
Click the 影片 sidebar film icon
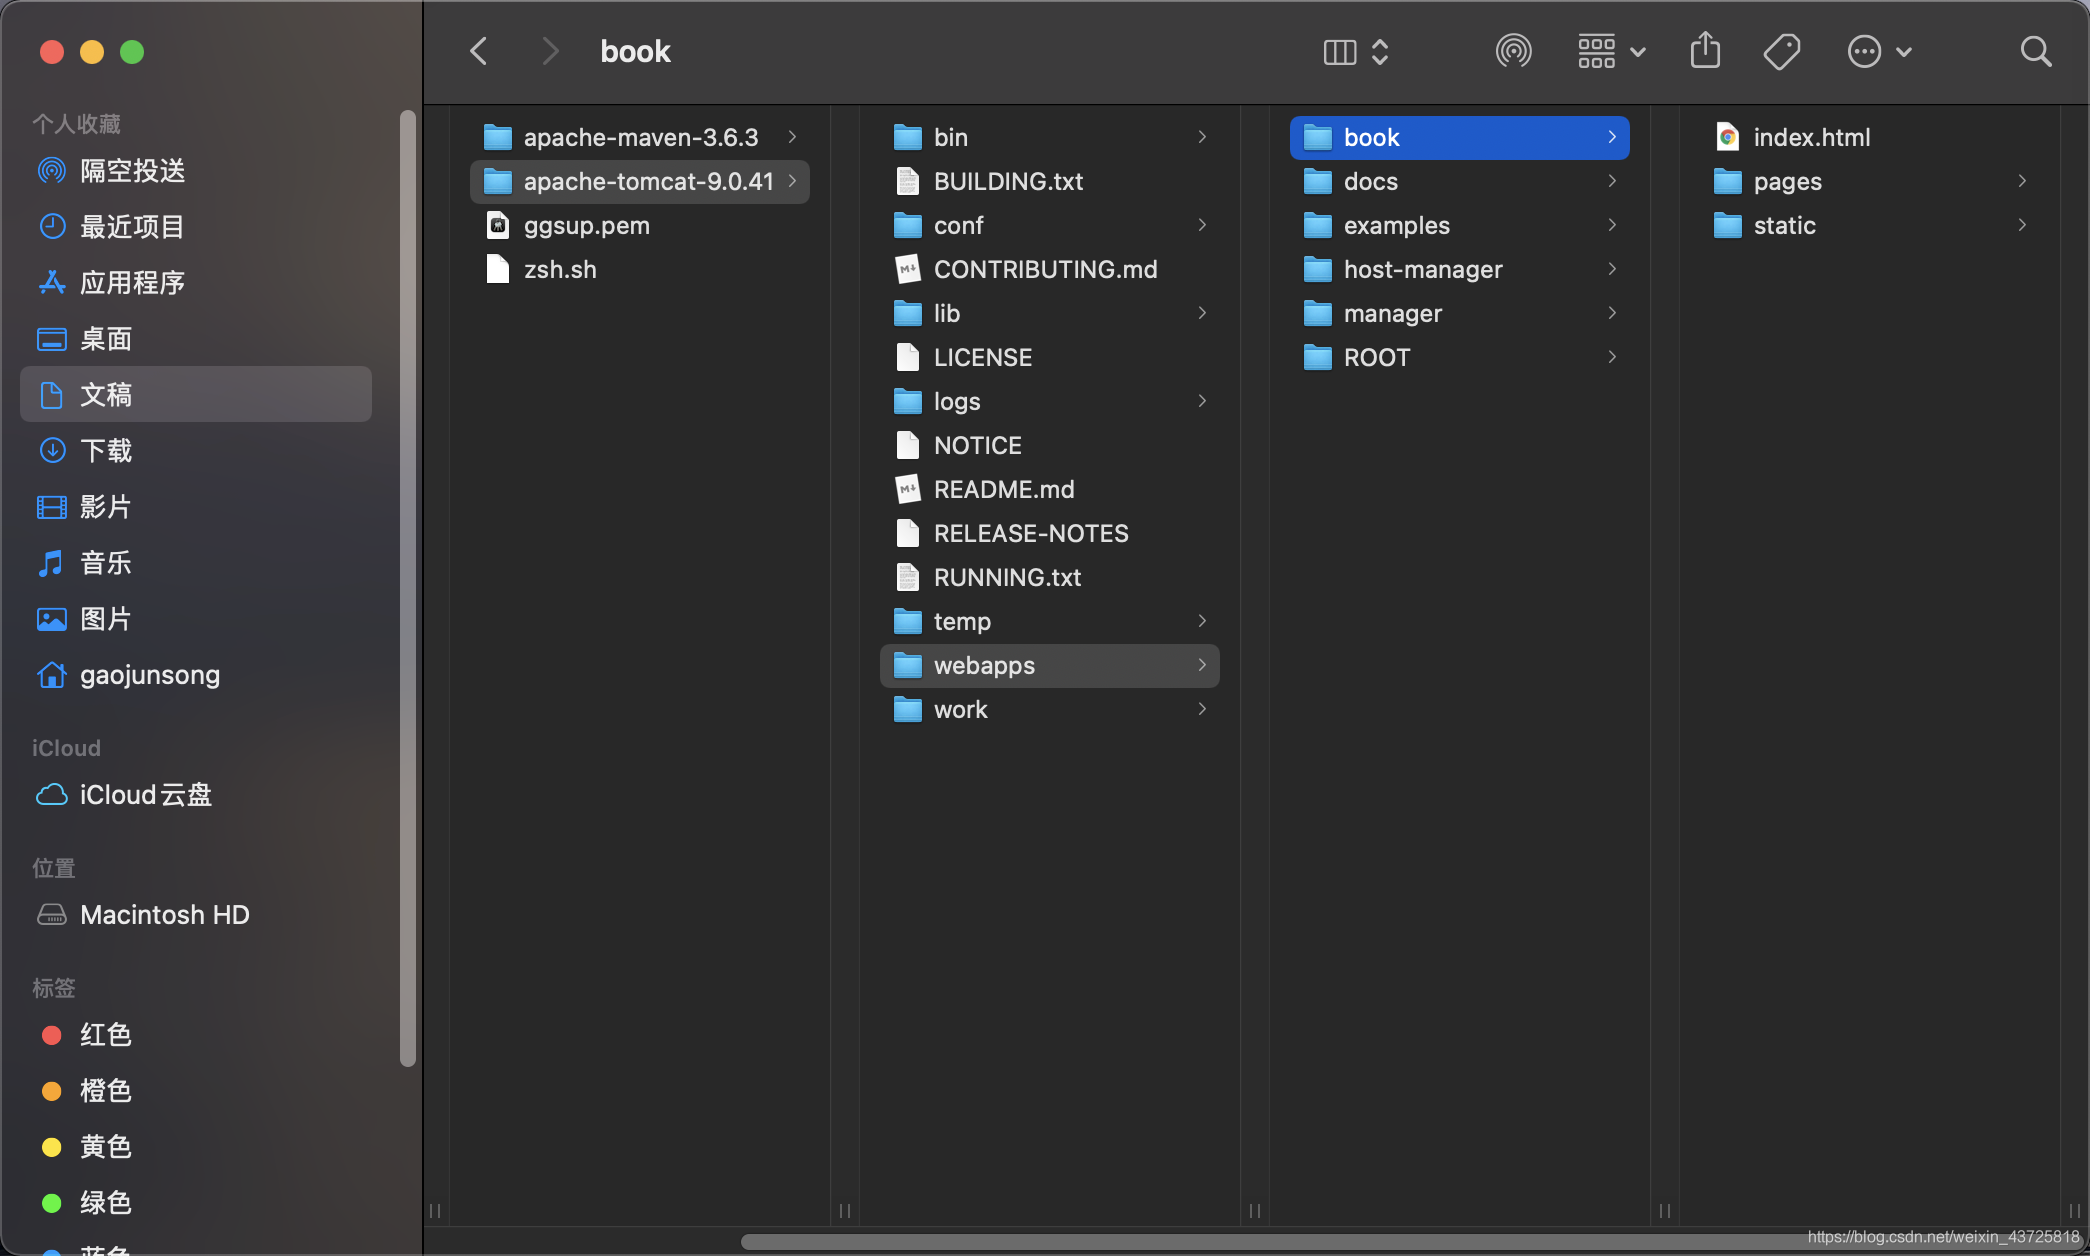click(52, 506)
